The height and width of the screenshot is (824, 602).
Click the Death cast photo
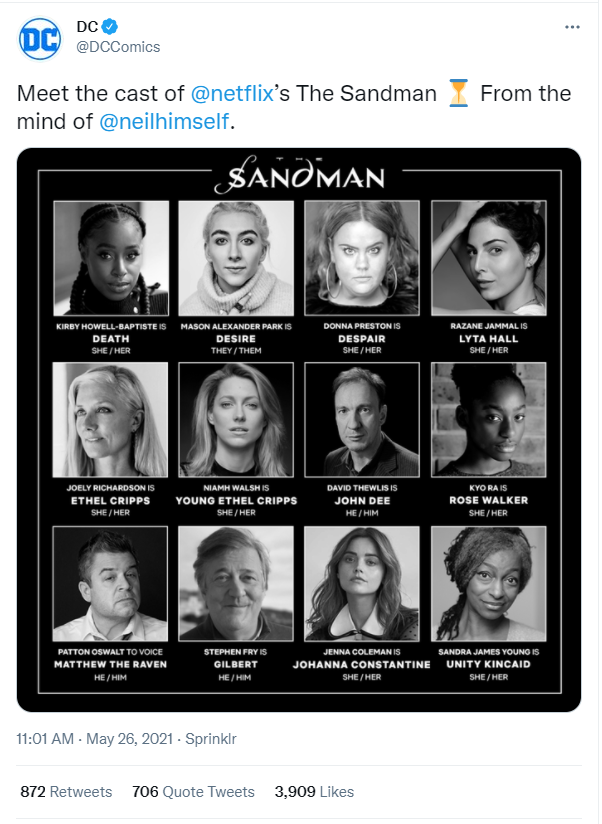click(109, 259)
